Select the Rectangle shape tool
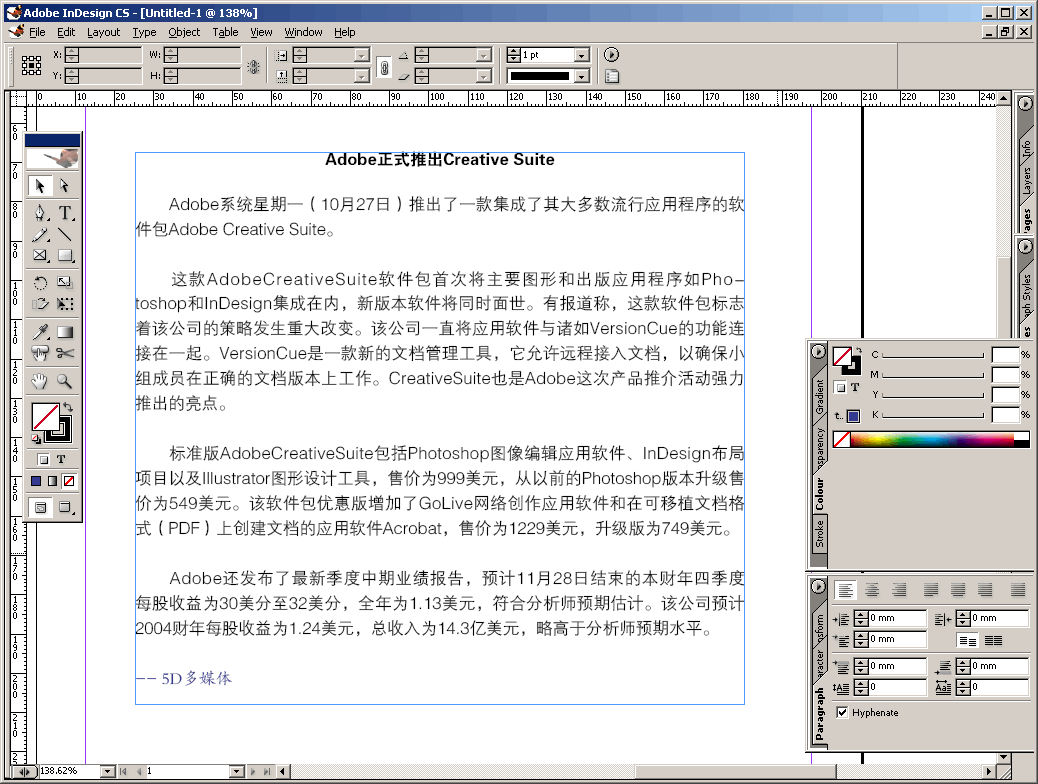 tap(64, 256)
